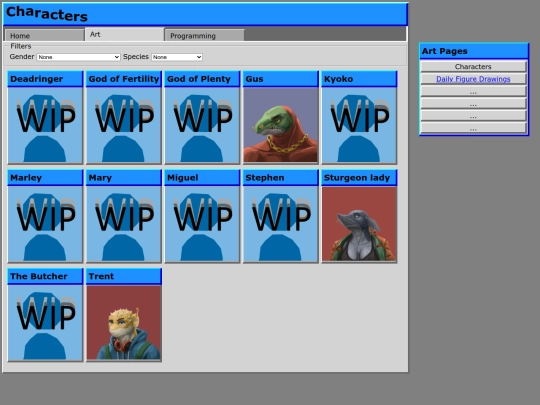Open Deadringer's WIP portrait

45,125
